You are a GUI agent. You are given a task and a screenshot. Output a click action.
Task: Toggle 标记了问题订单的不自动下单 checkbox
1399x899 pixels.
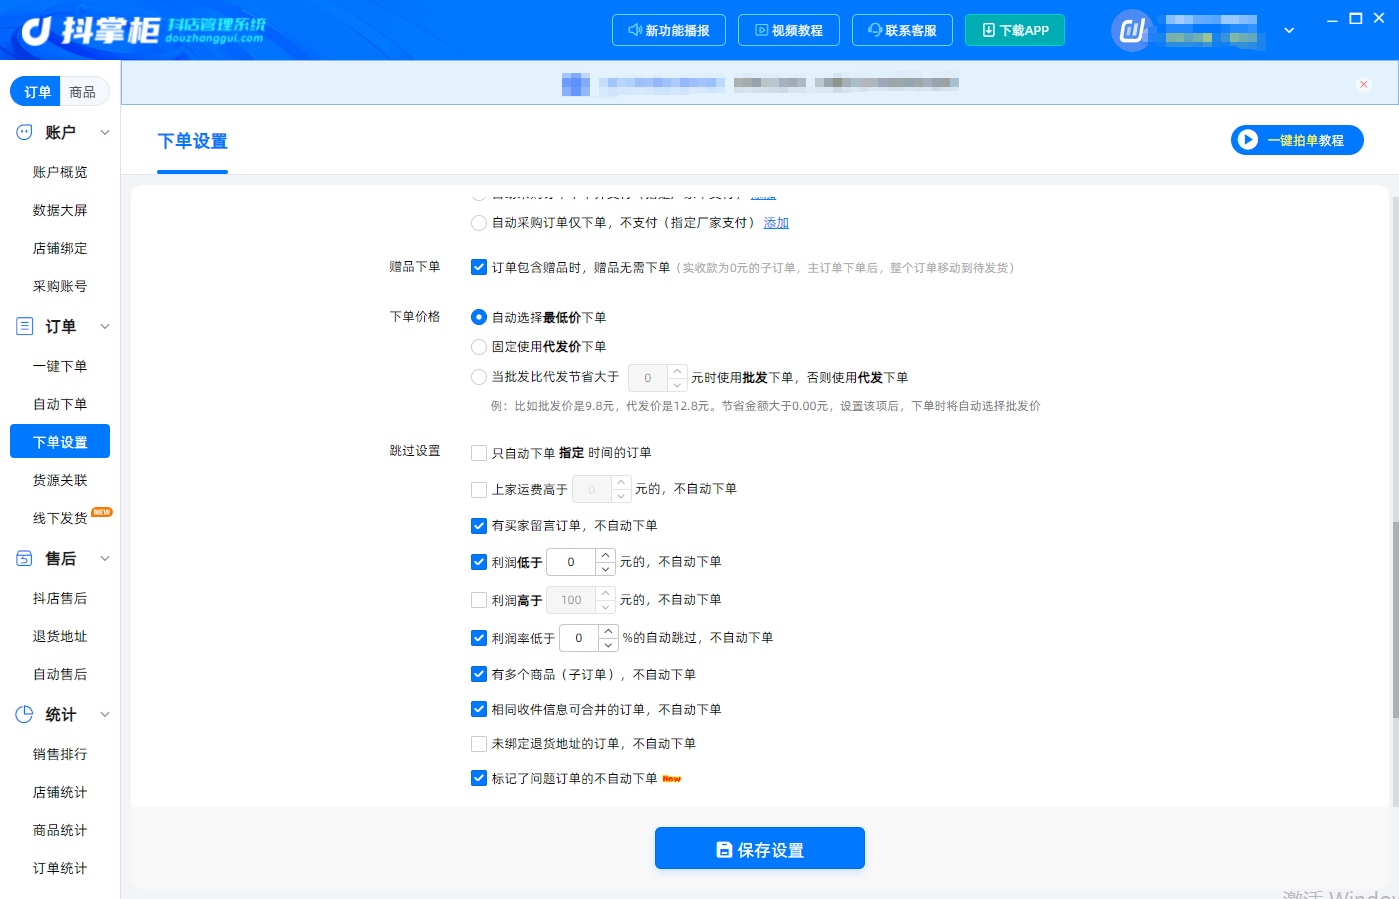479,778
